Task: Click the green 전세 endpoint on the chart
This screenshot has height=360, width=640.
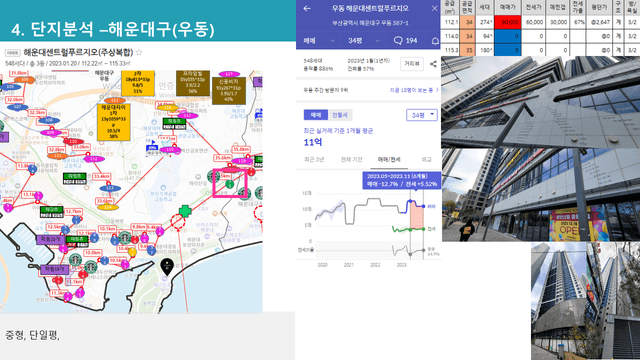Action: [x=423, y=229]
